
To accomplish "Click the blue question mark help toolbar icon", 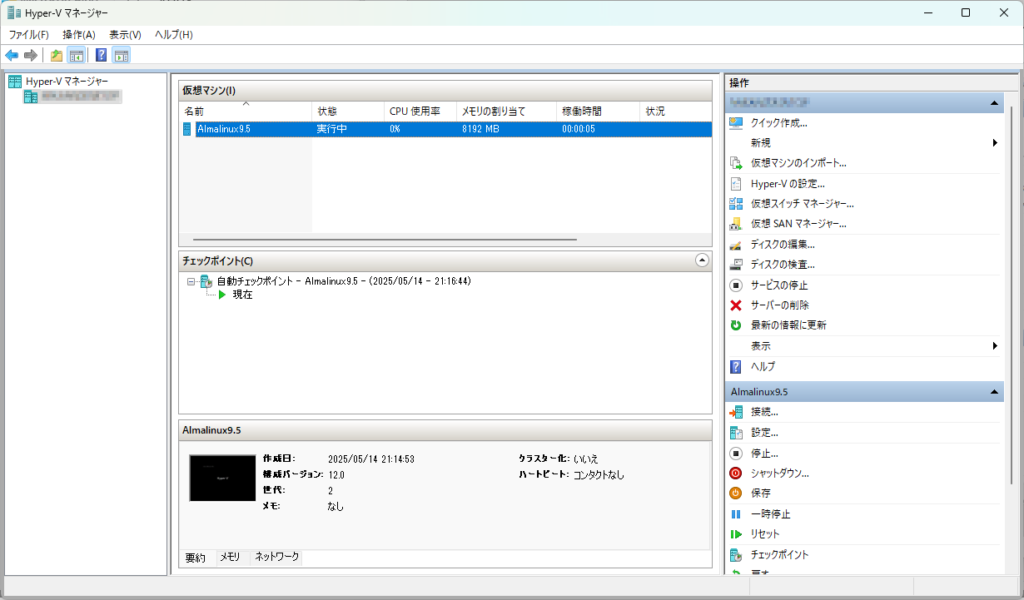I will [101, 55].
